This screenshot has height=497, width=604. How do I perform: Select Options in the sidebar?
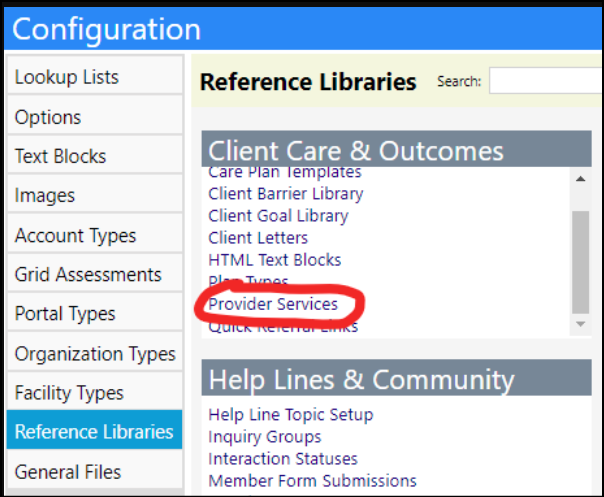(x=95, y=115)
